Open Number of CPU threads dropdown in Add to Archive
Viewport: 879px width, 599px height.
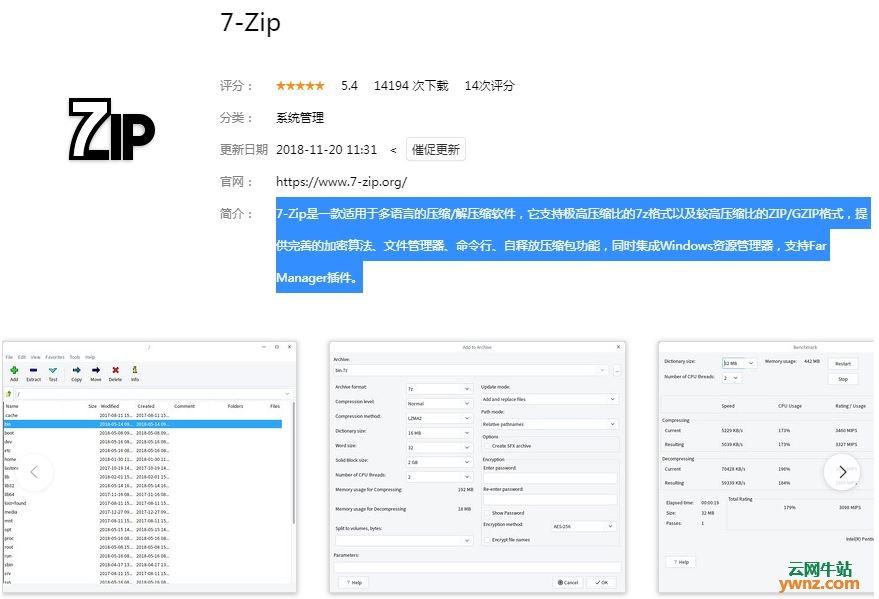[439, 476]
